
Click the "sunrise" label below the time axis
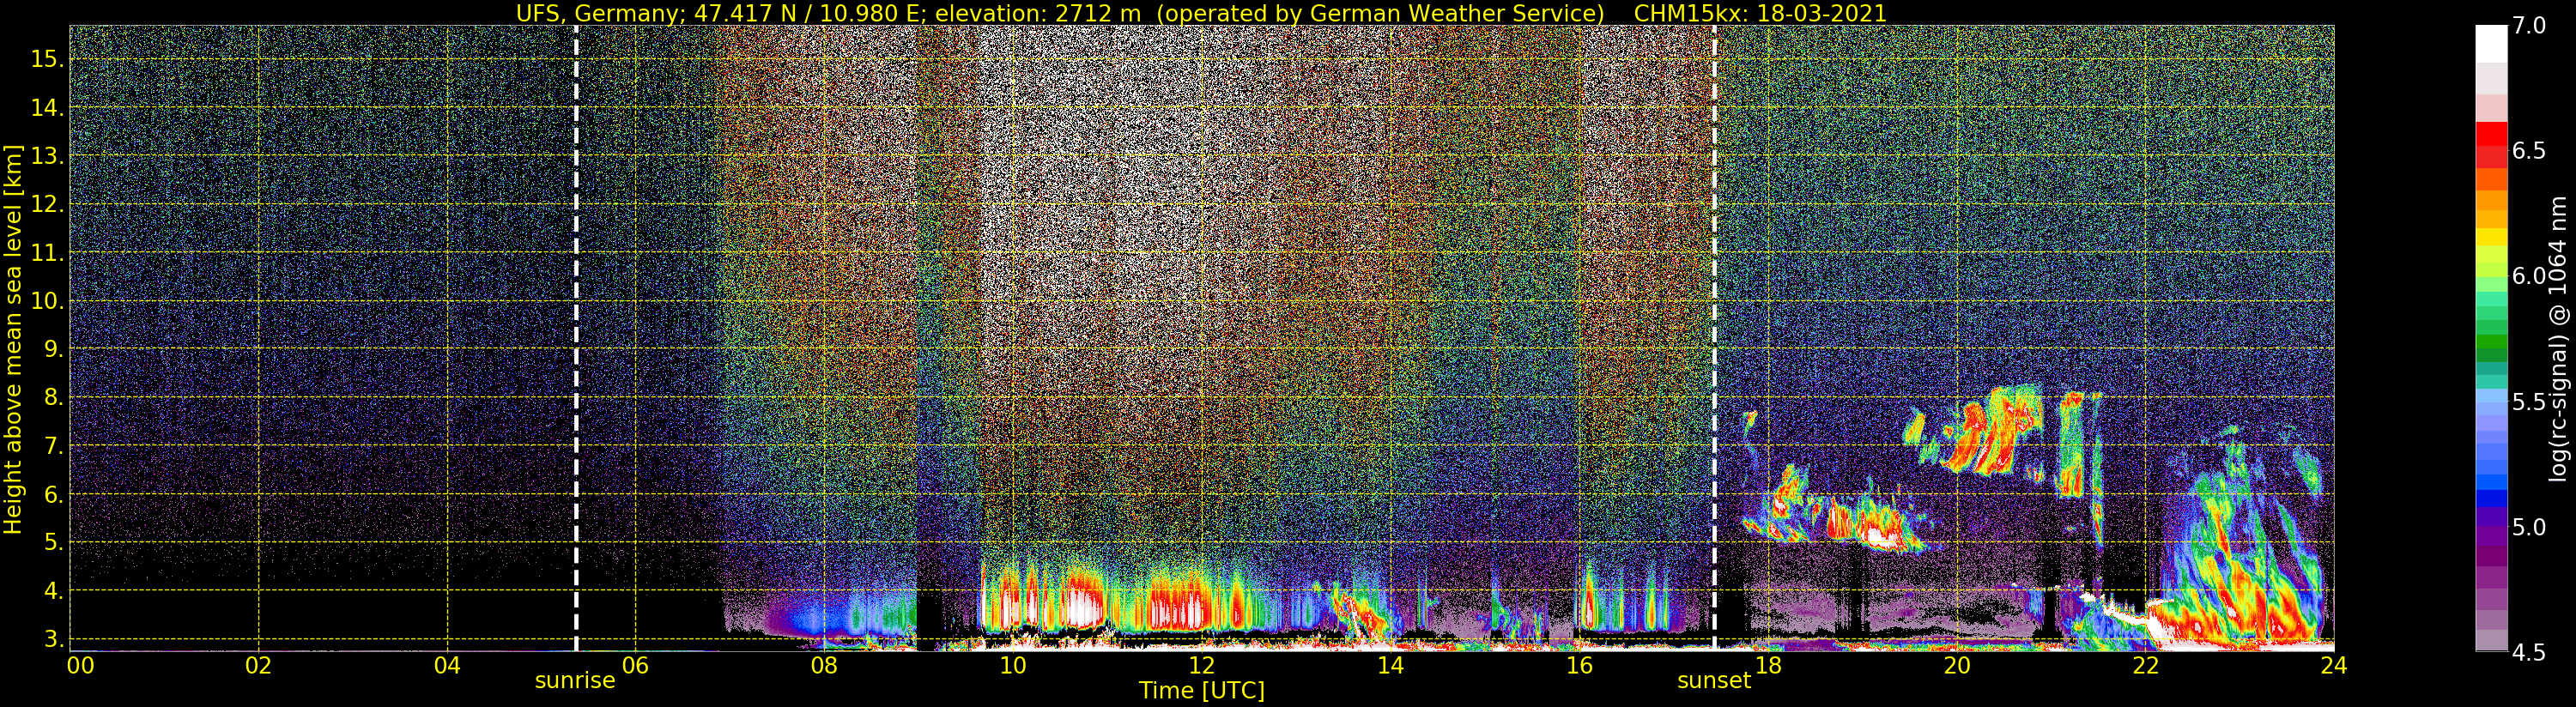[x=575, y=681]
